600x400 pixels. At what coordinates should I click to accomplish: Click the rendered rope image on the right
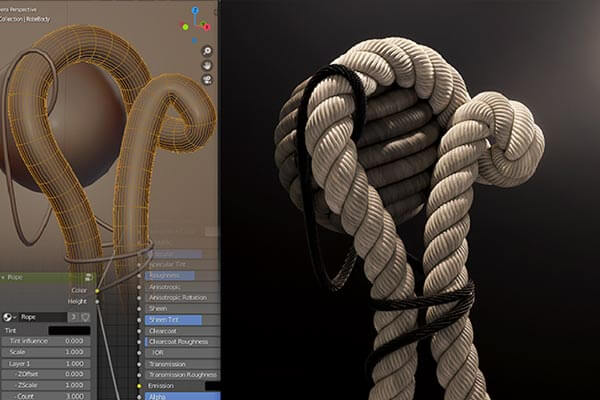point(410,200)
